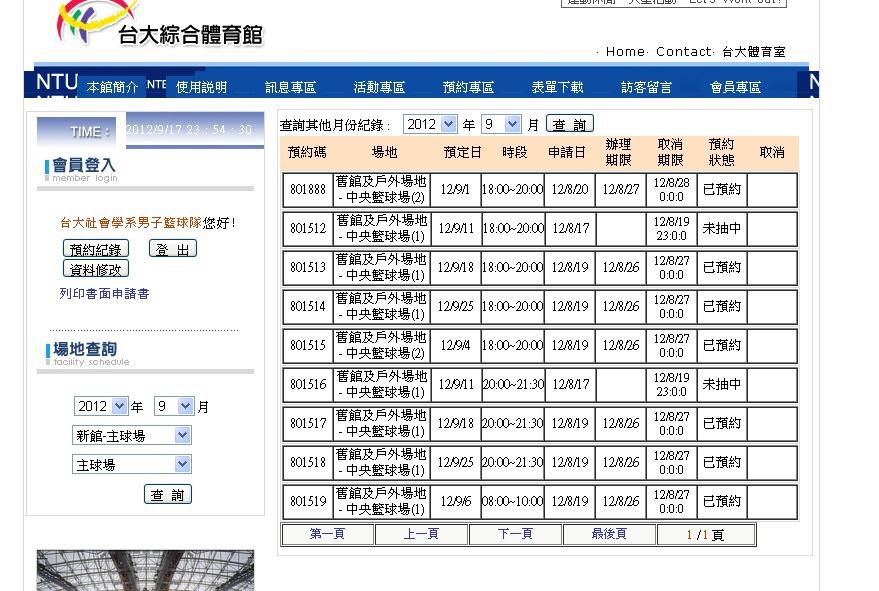Open the 新館-主球場 venue dropdown
This screenshot has height=591, width=879.
pyautogui.click(x=132, y=435)
